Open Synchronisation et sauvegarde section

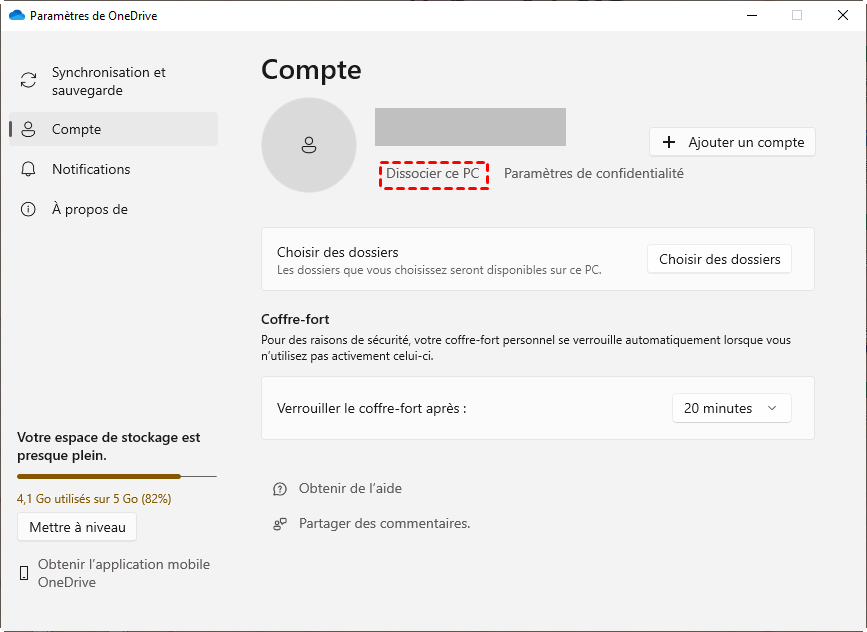(x=113, y=81)
